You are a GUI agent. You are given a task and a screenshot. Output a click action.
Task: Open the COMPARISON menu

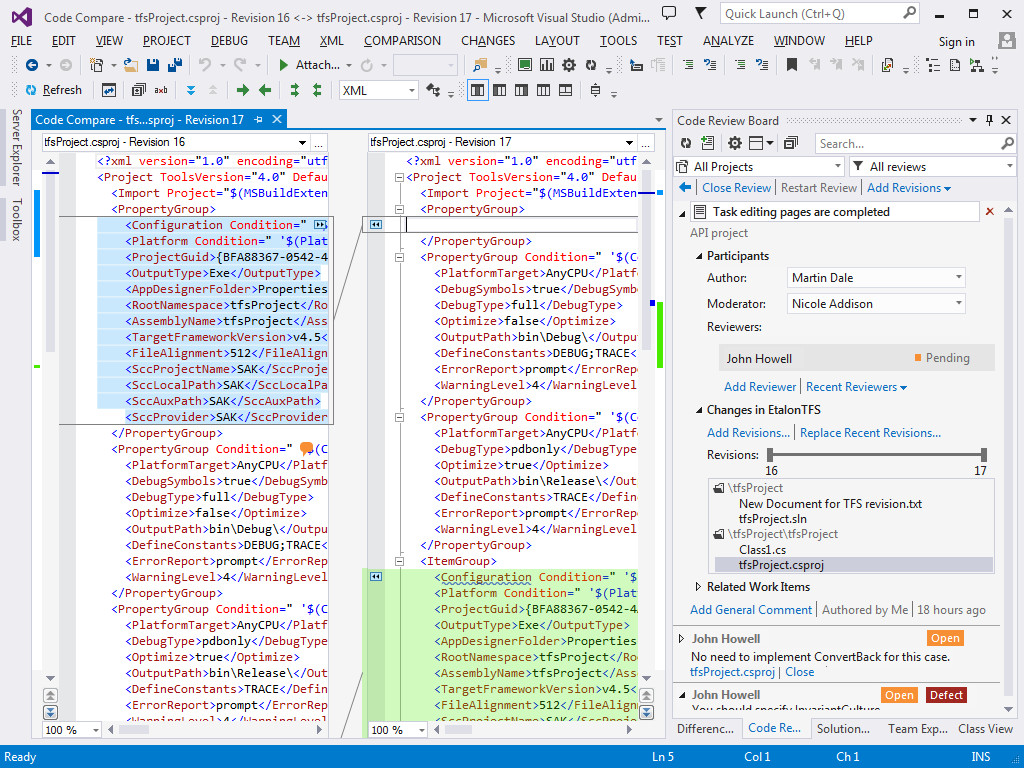[x=402, y=41]
